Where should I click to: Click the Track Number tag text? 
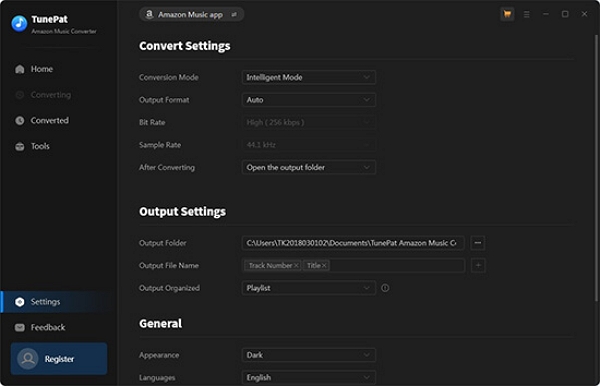point(271,265)
